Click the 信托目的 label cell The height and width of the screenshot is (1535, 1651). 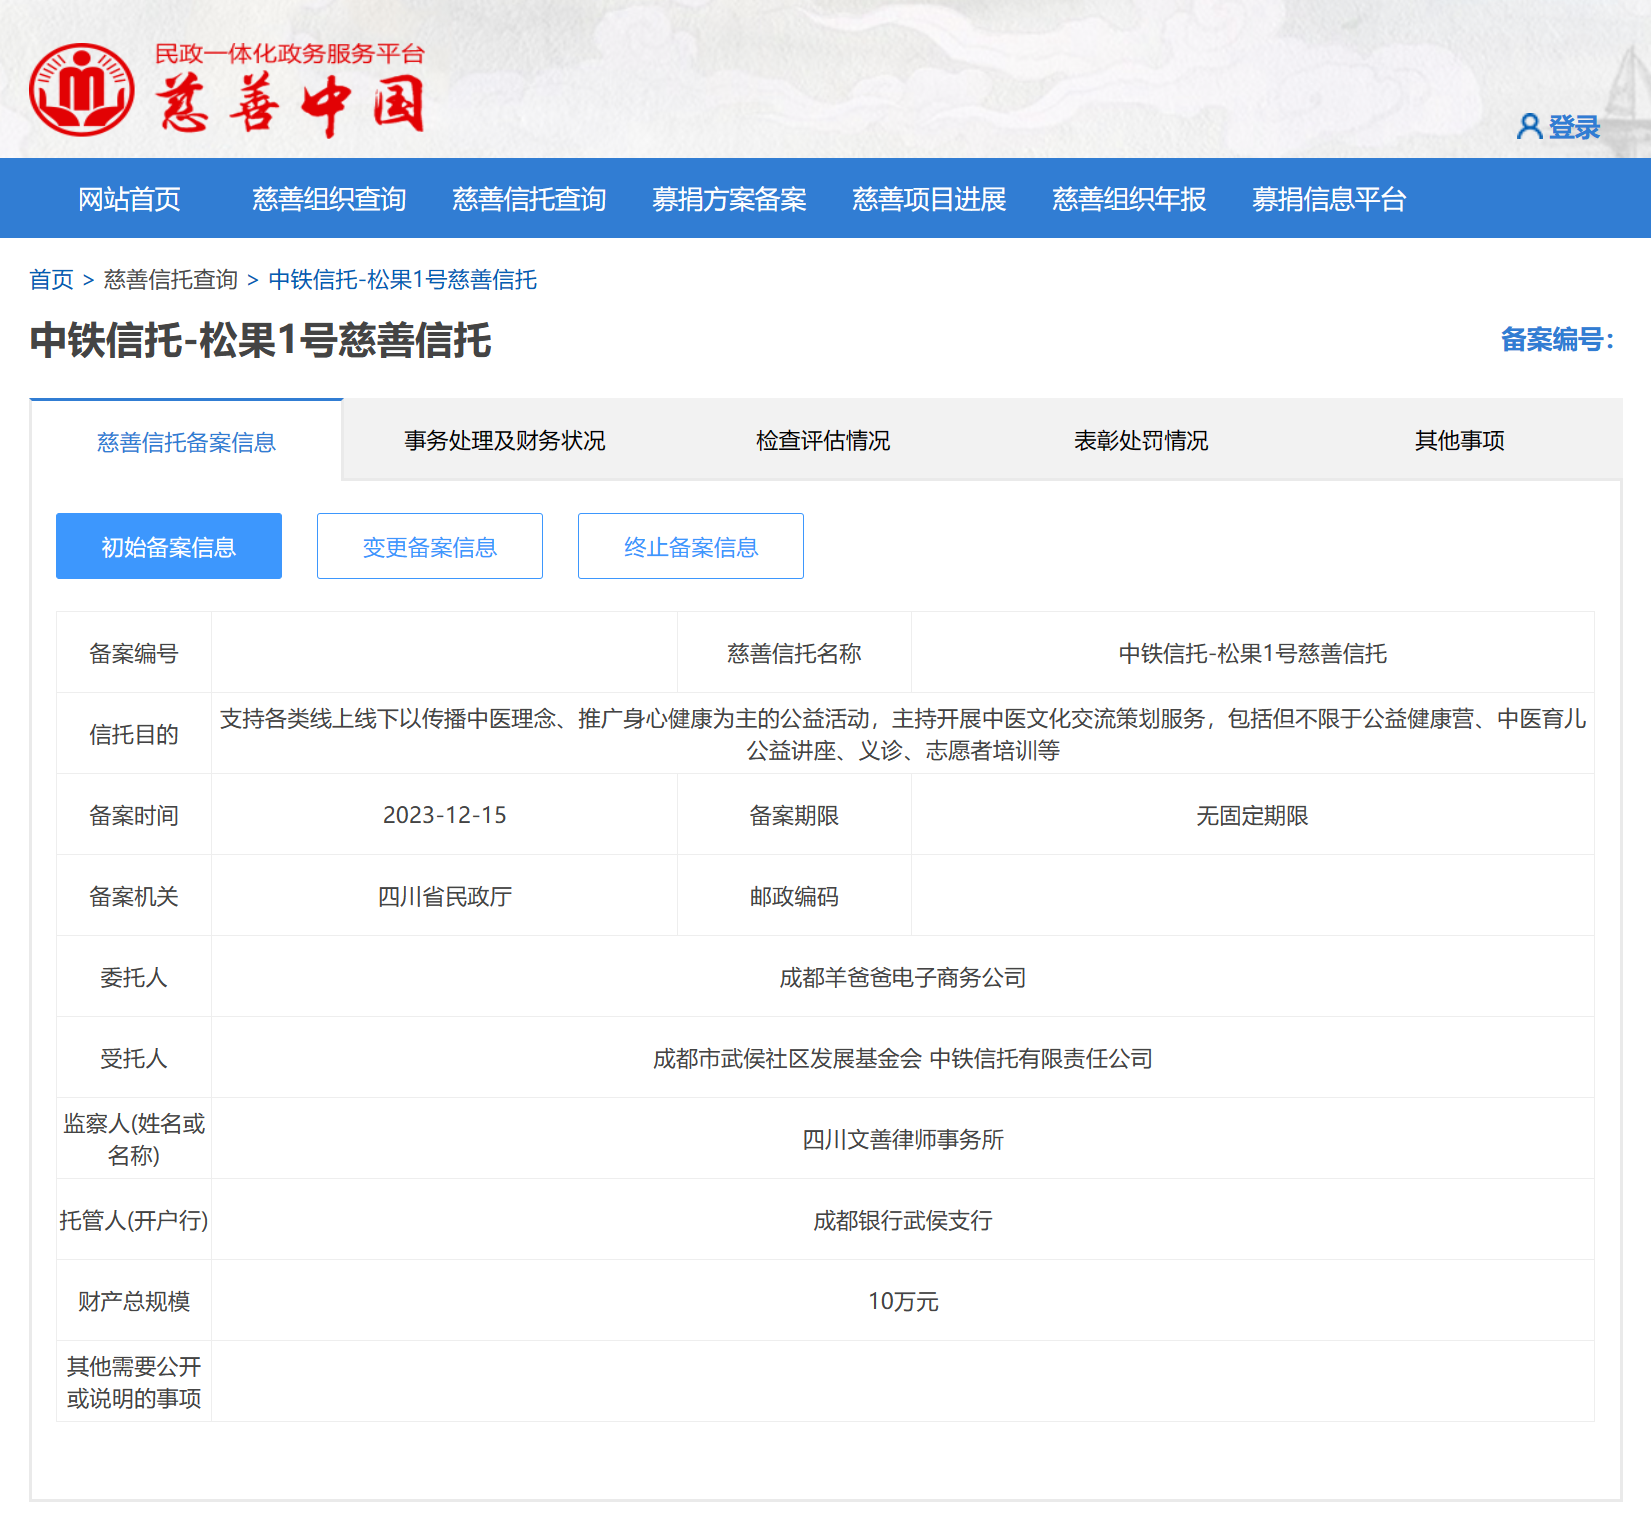pos(134,734)
